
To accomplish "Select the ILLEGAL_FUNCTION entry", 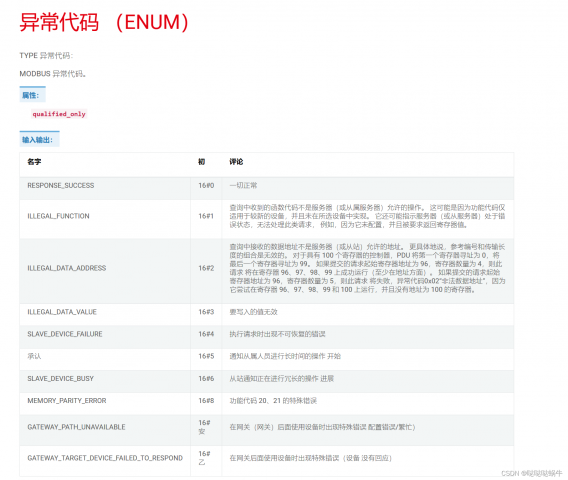I will tap(58, 216).
